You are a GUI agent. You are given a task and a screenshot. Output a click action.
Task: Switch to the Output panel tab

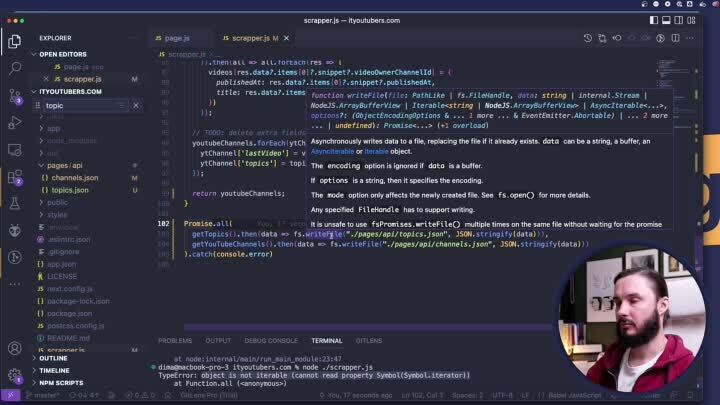[x=218, y=341]
